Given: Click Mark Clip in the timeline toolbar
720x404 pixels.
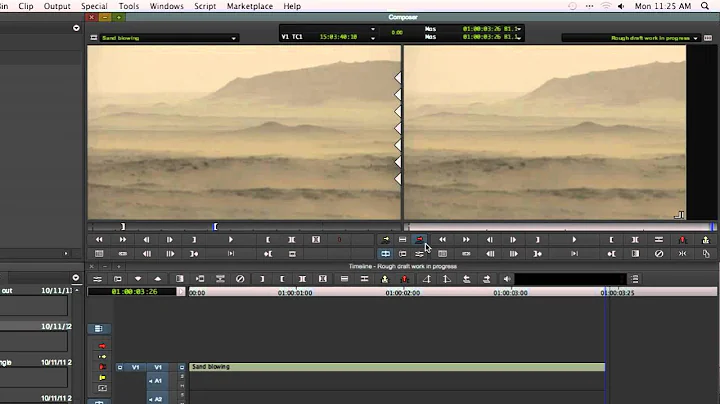Looking at the screenshot, I should coord(303,279).
